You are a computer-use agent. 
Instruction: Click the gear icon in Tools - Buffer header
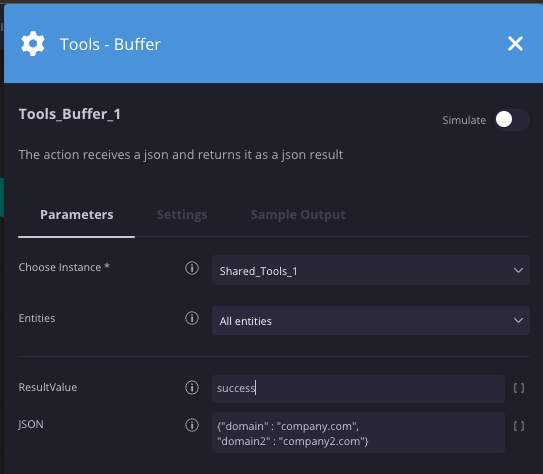[33, 44]
